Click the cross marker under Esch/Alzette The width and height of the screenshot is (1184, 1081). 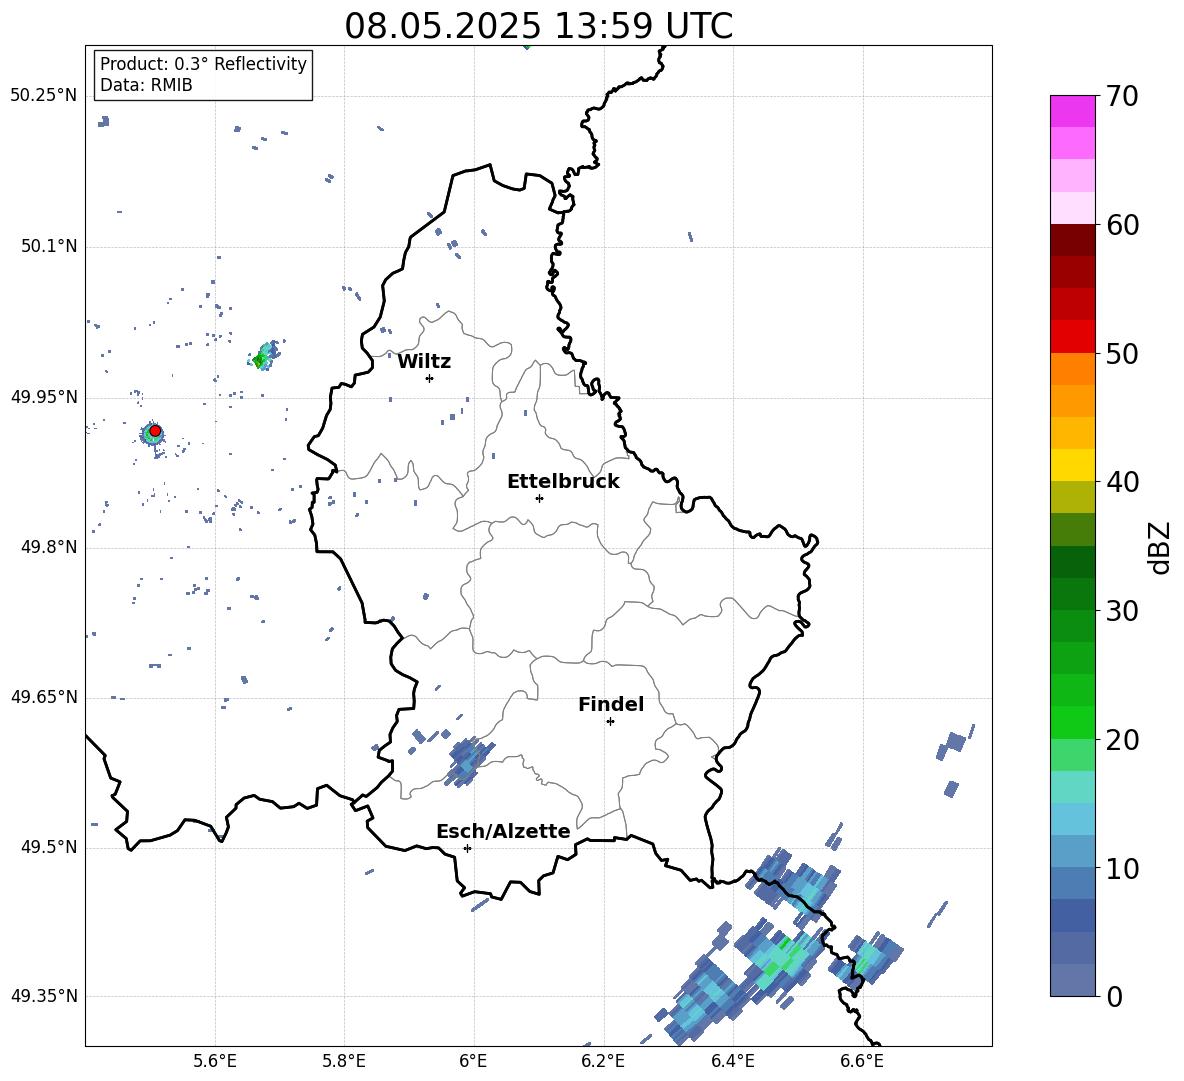coord(467,848)
